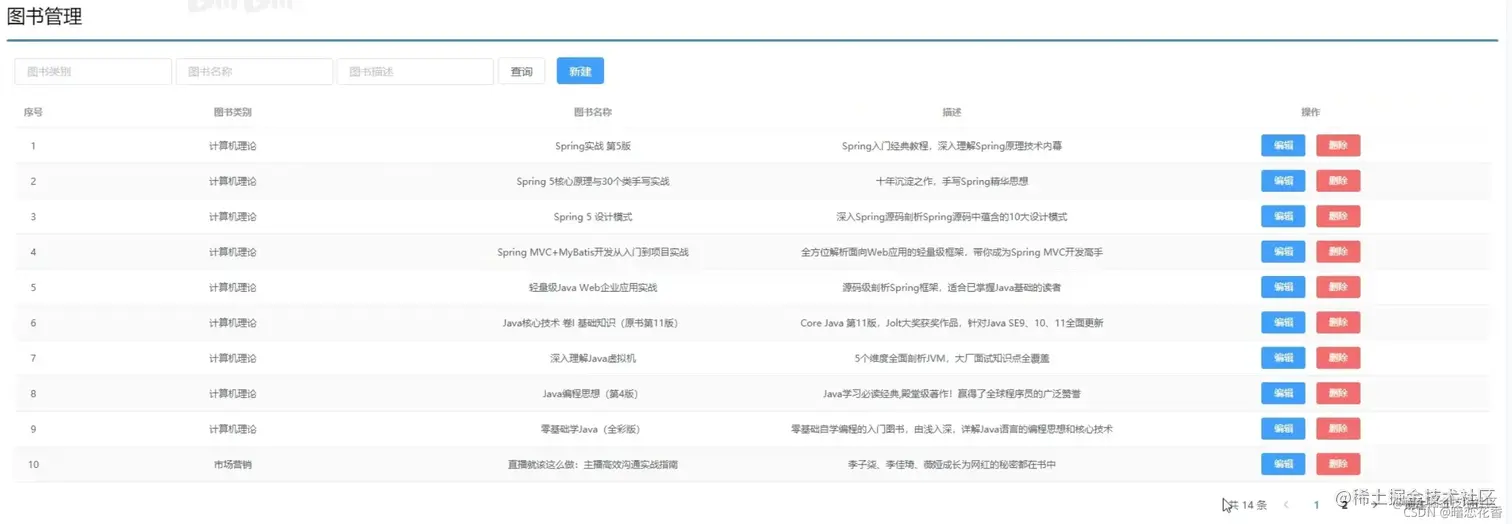The height and width of the screenshot is (524, 1512).
Task: Edit the Spring实战 第5版 row
Action: point(1283,145)
